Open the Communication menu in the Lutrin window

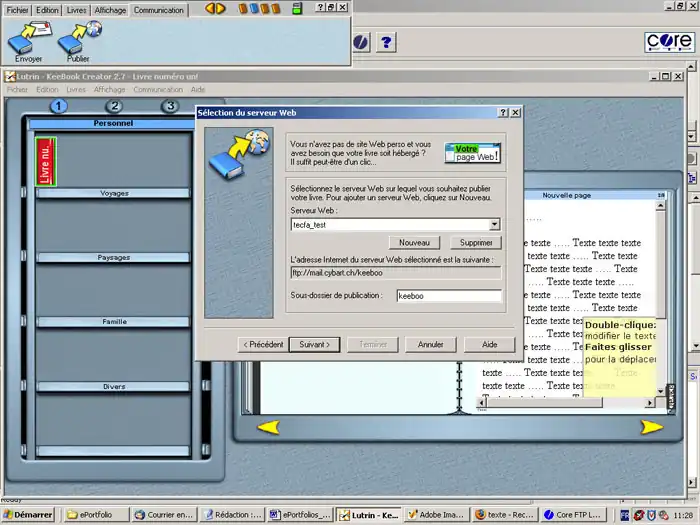point(158,89)
